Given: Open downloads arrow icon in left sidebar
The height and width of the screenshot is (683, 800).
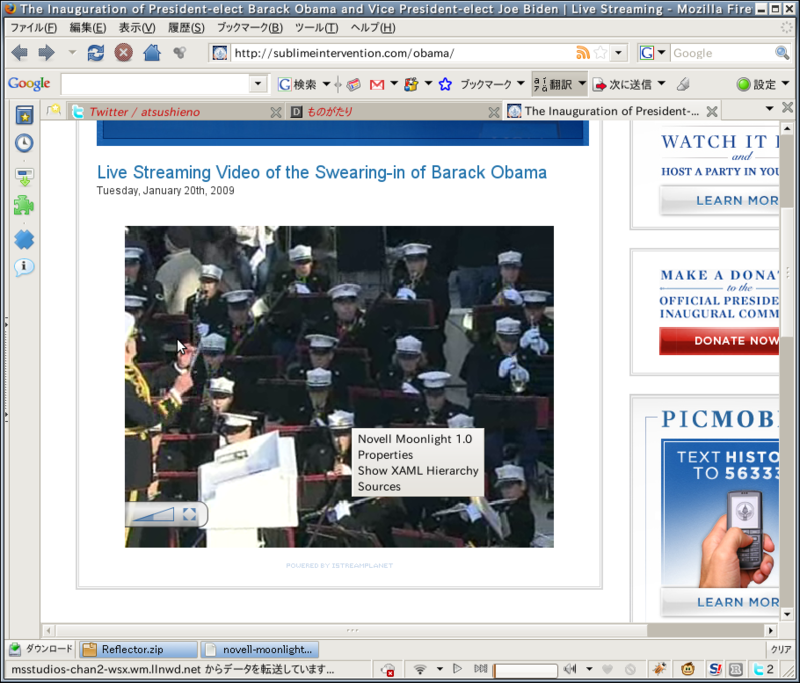Looking at the screenshot, I should click(x=24, y=177).
